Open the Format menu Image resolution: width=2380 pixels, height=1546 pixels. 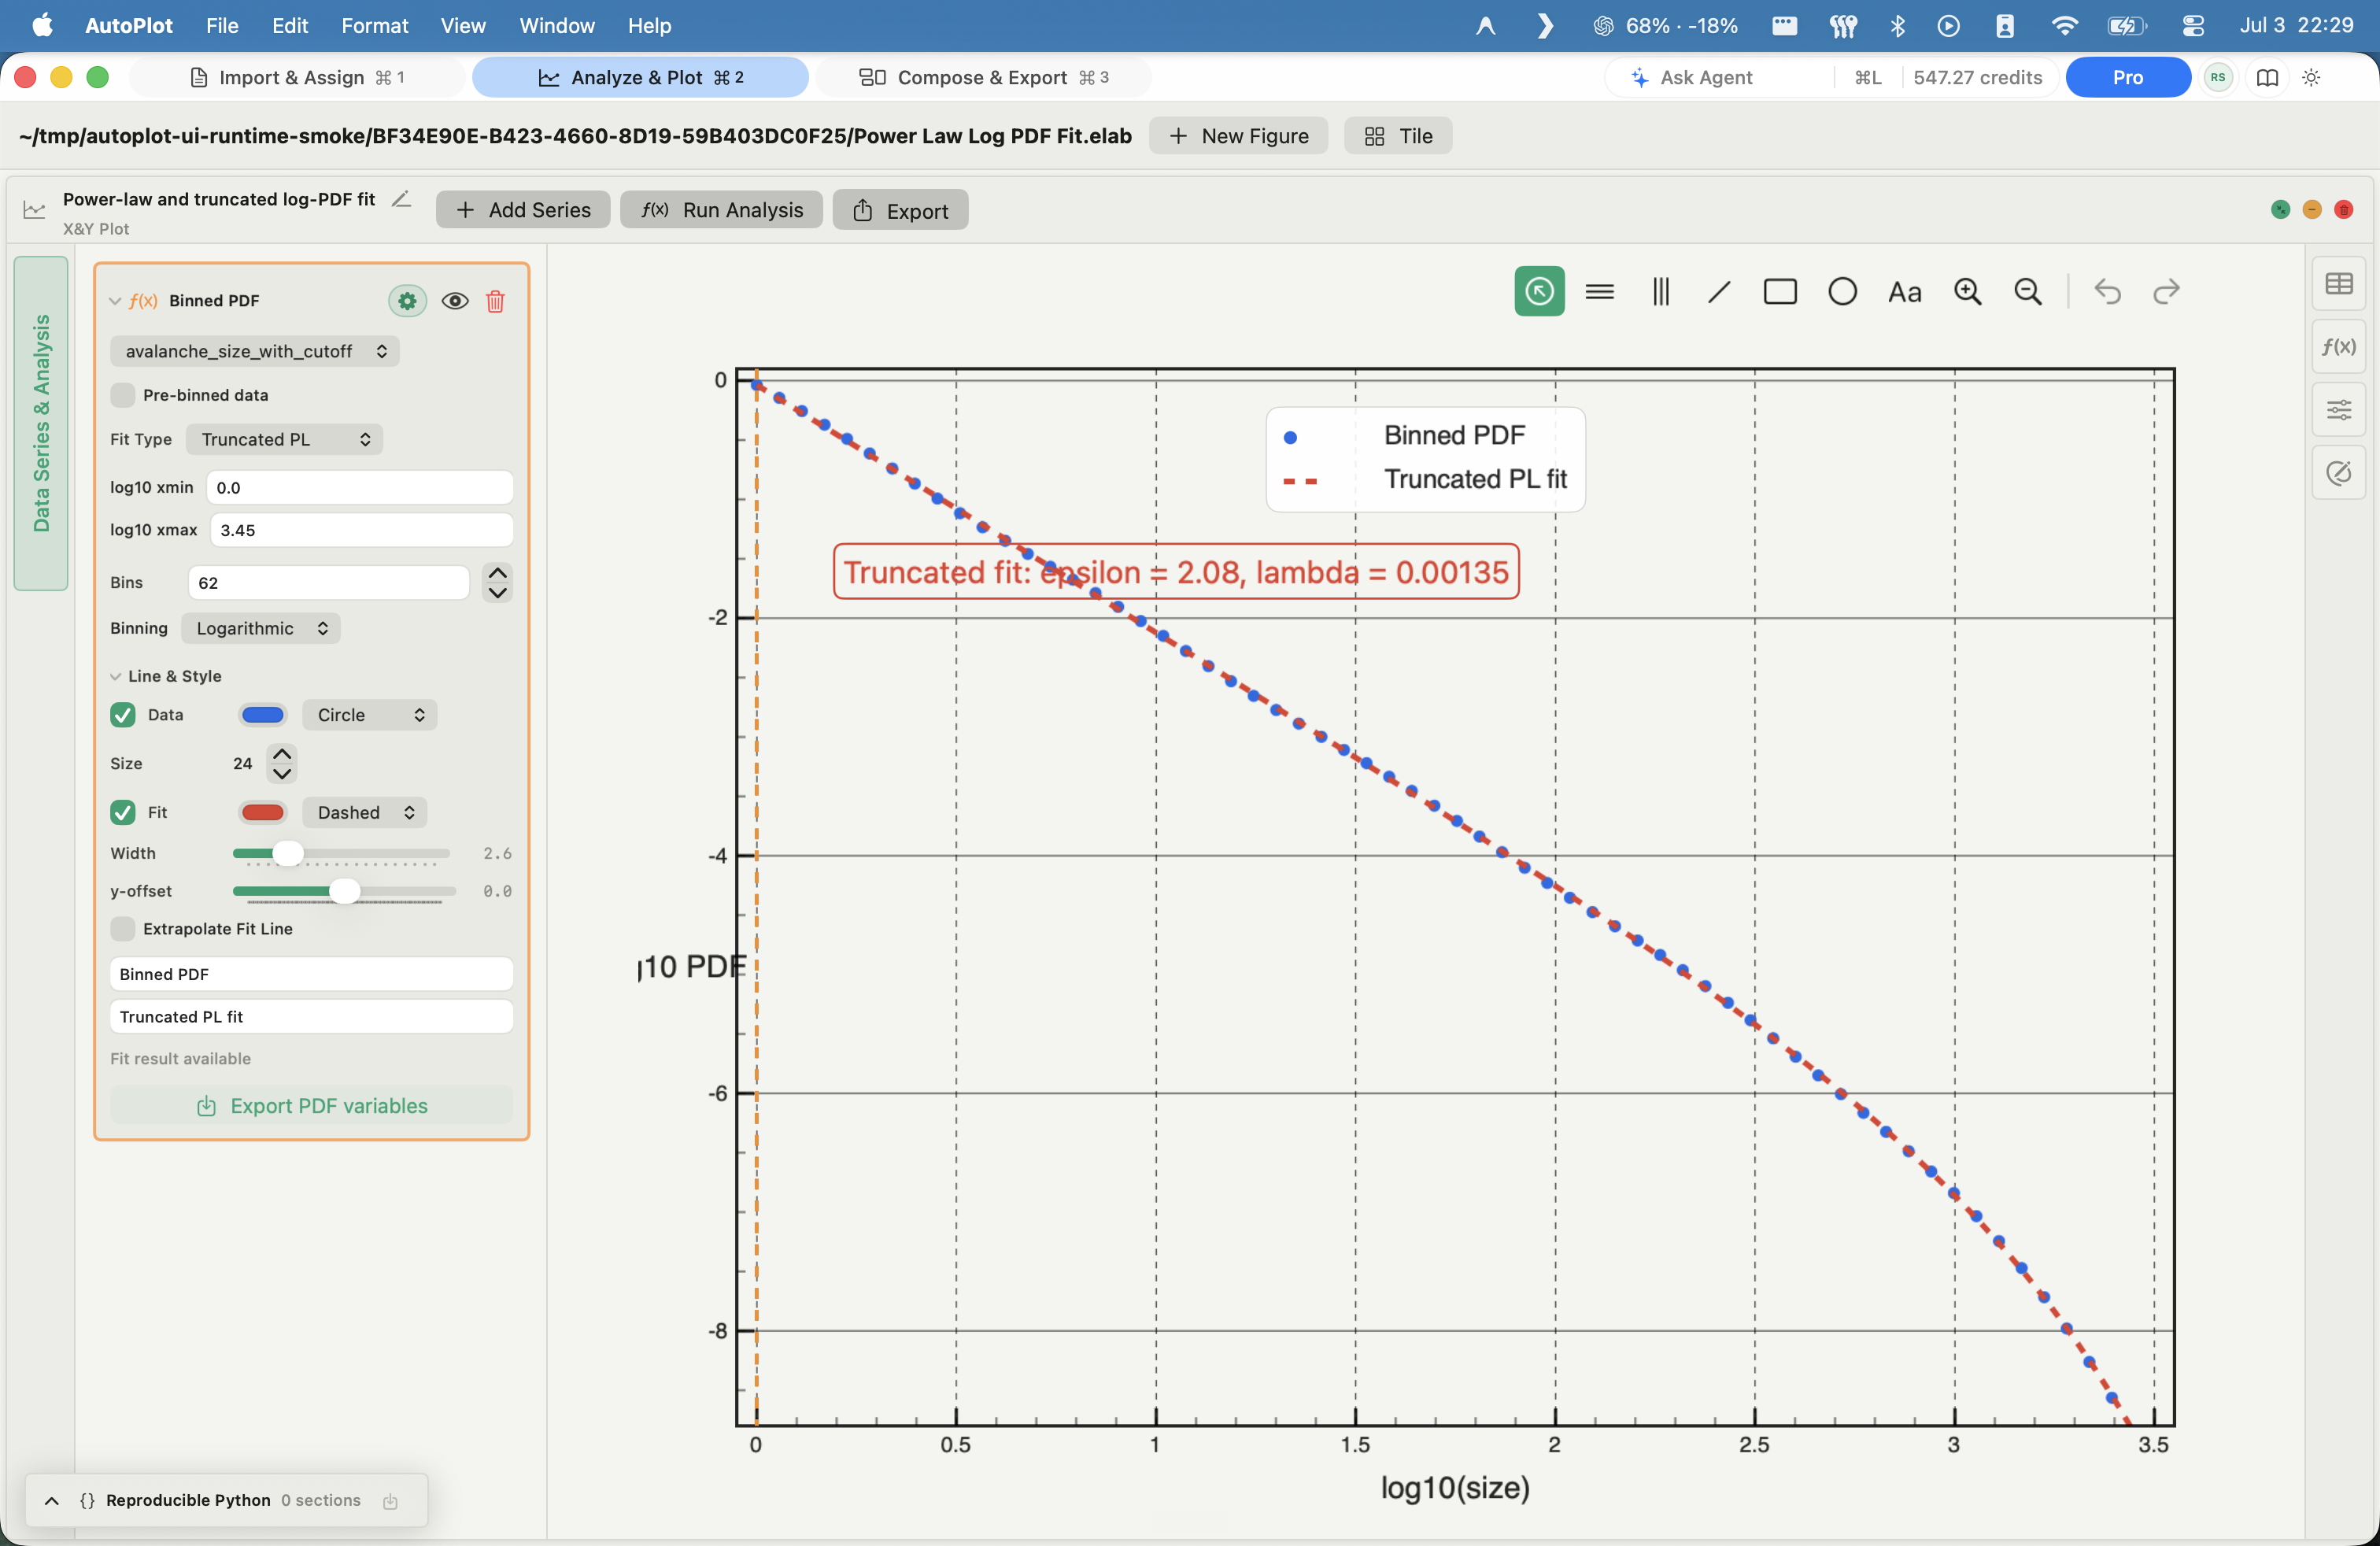tap(374, 25)
